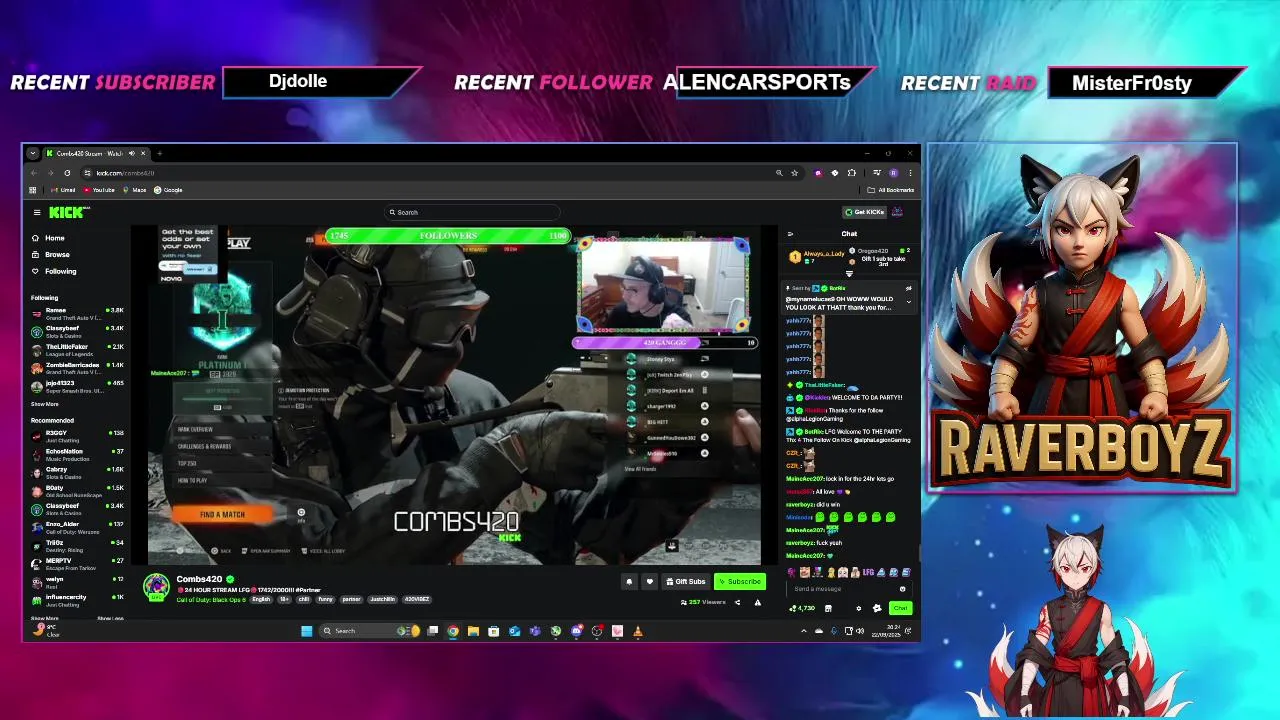Mute the Combs420 Stream tab audio
Image resolution: width=1280 pixels, height=720 pixels.
click(132, 153)
